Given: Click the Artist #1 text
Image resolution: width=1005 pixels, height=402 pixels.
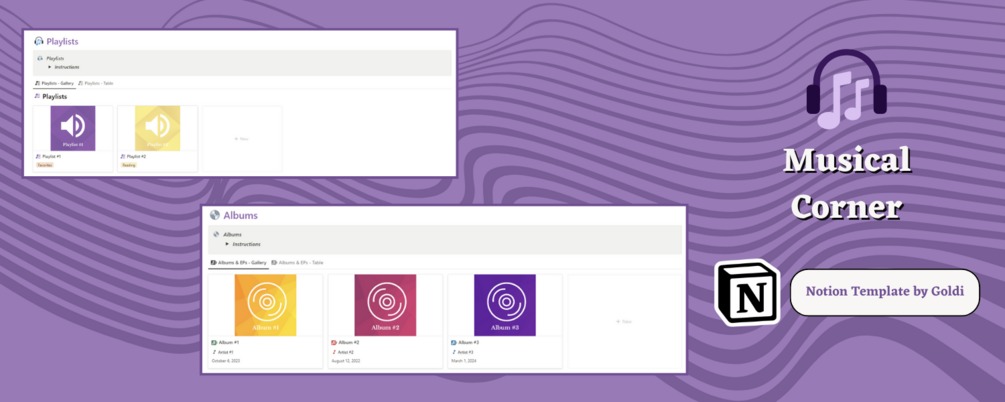Looking at the screenshot, I should point(226,352).
